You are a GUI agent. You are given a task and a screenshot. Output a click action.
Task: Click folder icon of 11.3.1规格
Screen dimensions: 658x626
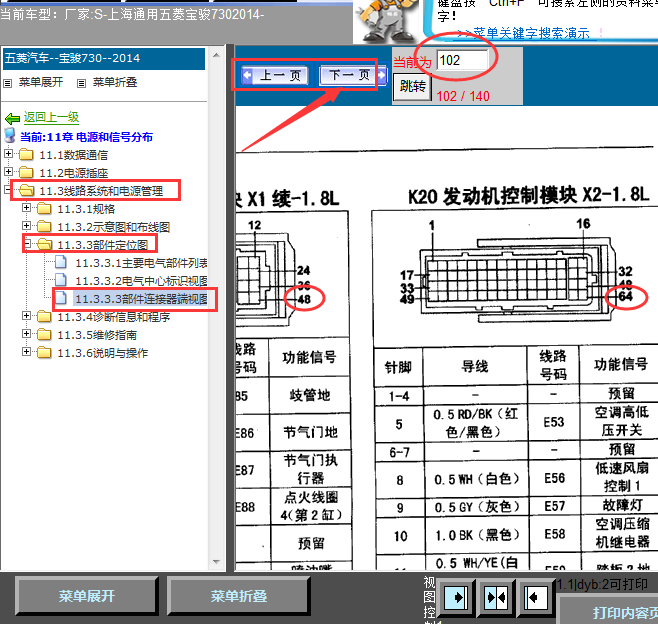coord(44,209)
